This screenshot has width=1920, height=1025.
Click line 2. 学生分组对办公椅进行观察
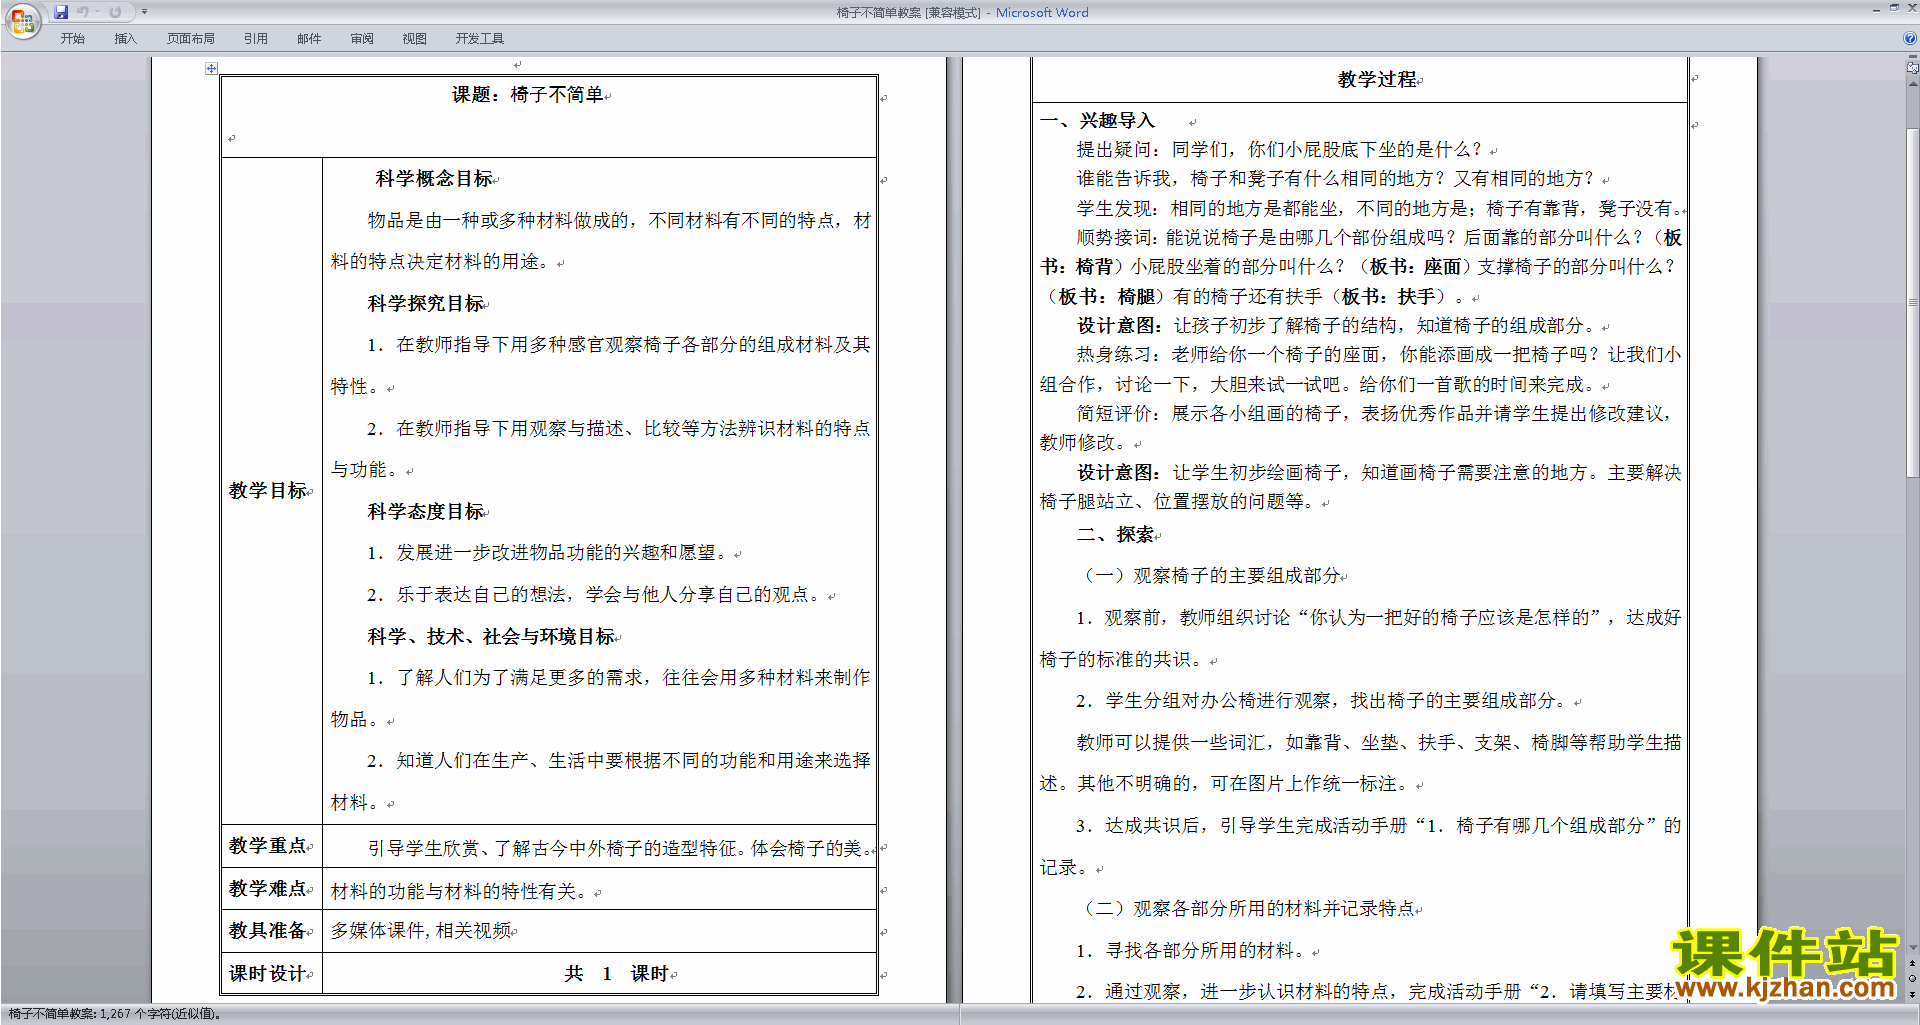[x=1322, y=701]
